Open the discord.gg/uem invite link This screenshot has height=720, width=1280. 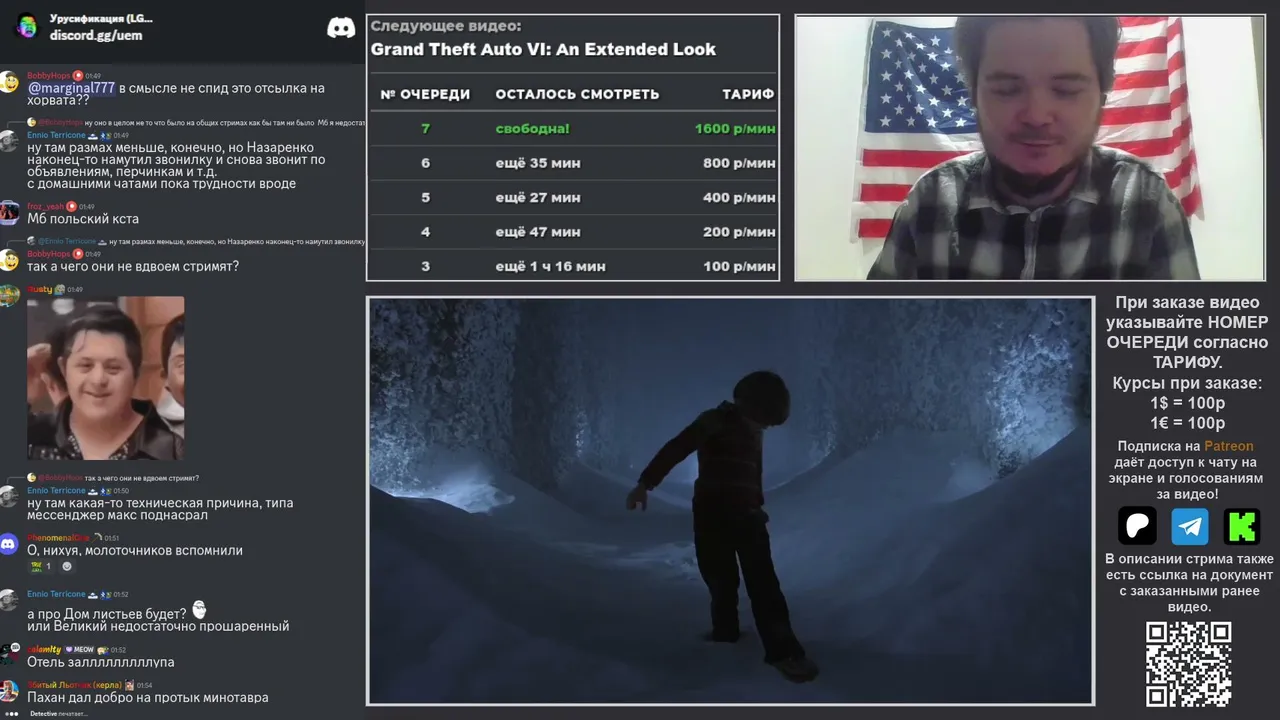click(x=96, y=35)
